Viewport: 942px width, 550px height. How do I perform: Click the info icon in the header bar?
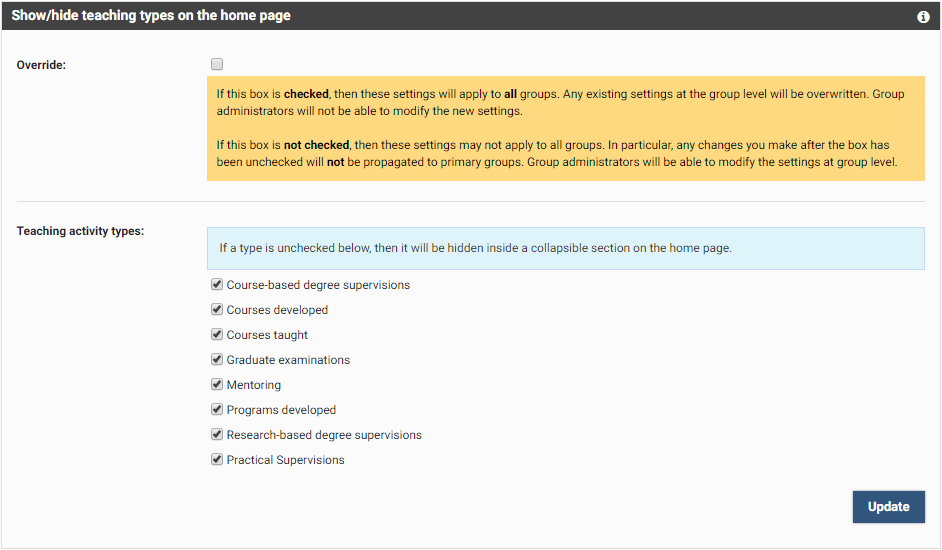pos(923,17)
